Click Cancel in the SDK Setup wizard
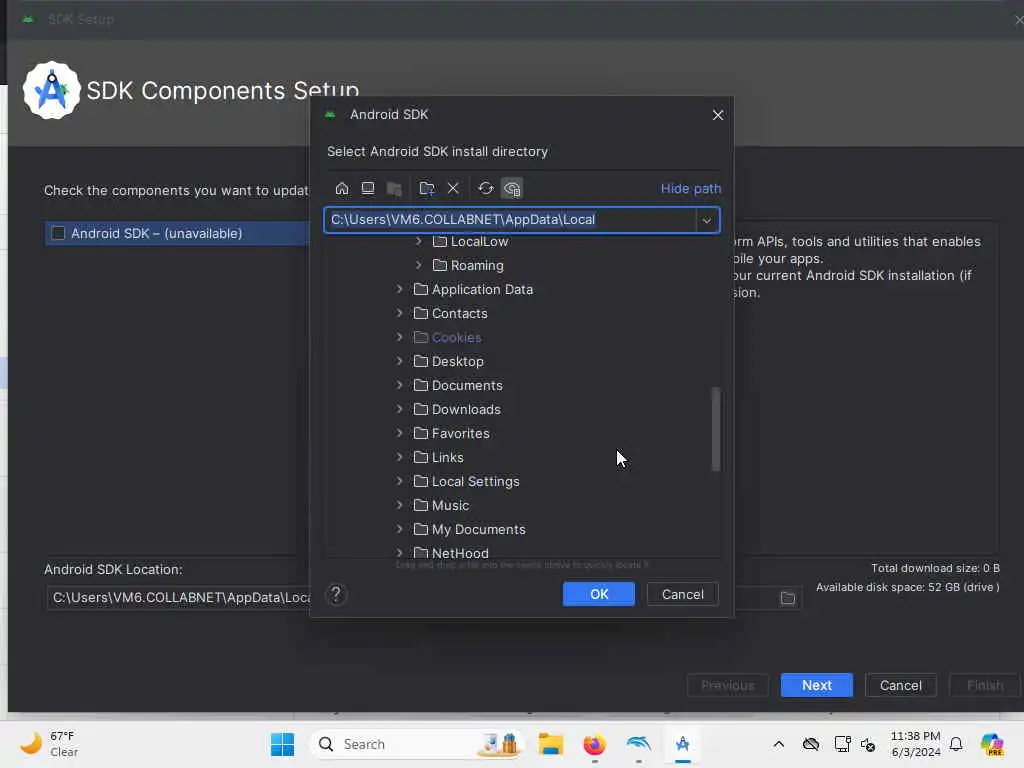Screen dimensions: 1024x768 901,685
